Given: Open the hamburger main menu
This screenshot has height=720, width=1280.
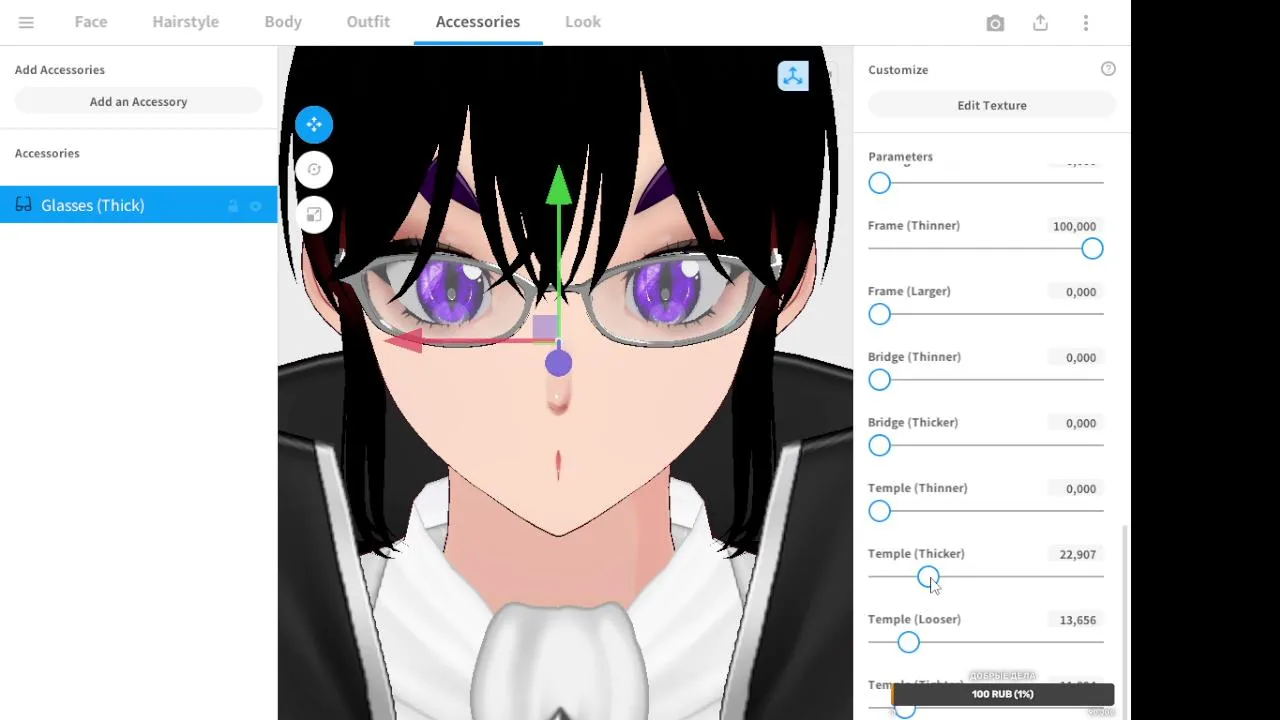Looking at the screenshot, I should [x=26, y=22].
